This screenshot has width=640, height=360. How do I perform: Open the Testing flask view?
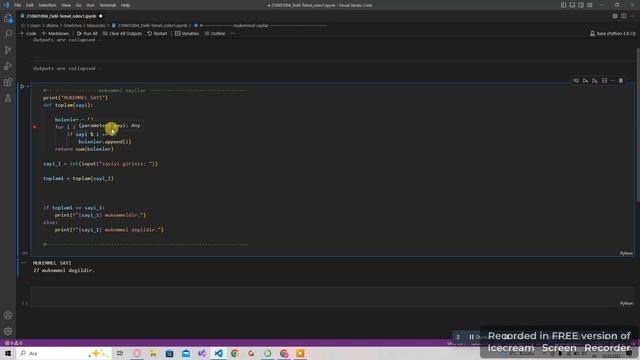pos(8,98)
